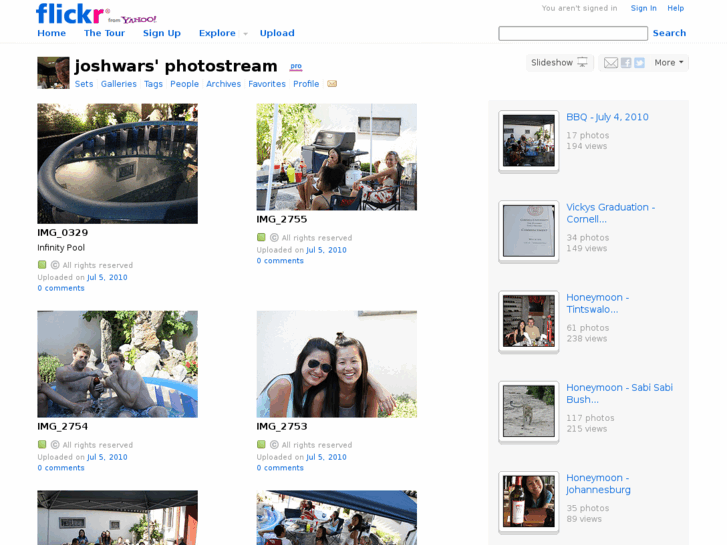Image resolution: width=727 pixels, height=545 pixels.
Task: Expand the Explore menu arrow
Action: point(245,33)
